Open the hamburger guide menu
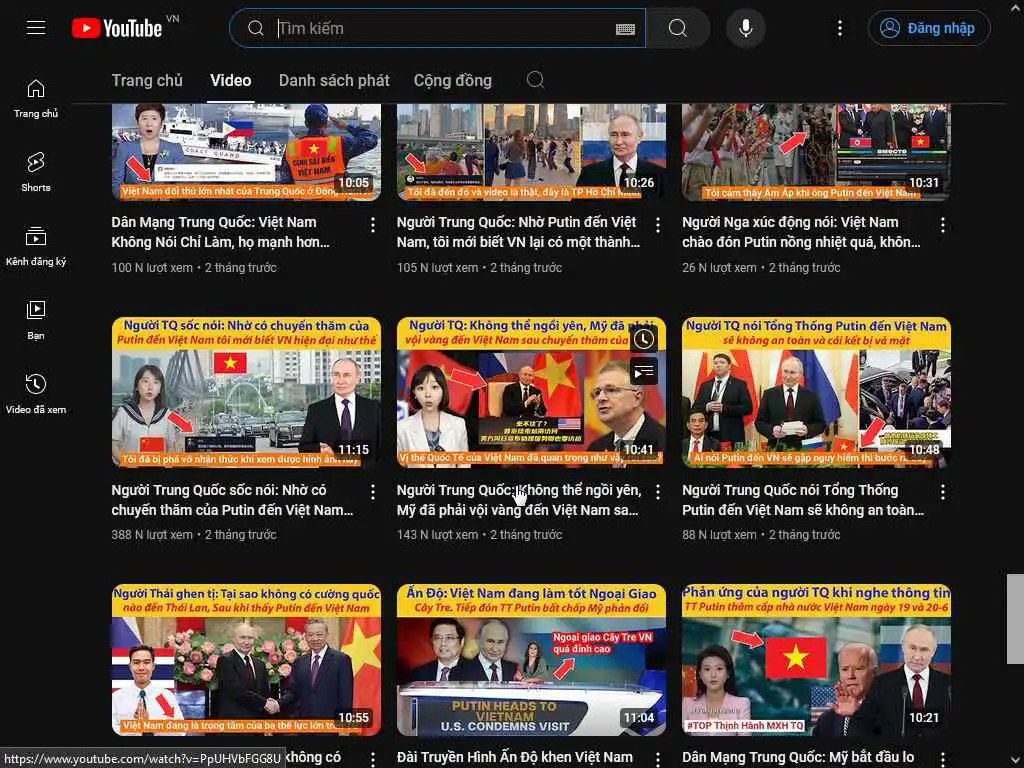 (x=36, y=28)
